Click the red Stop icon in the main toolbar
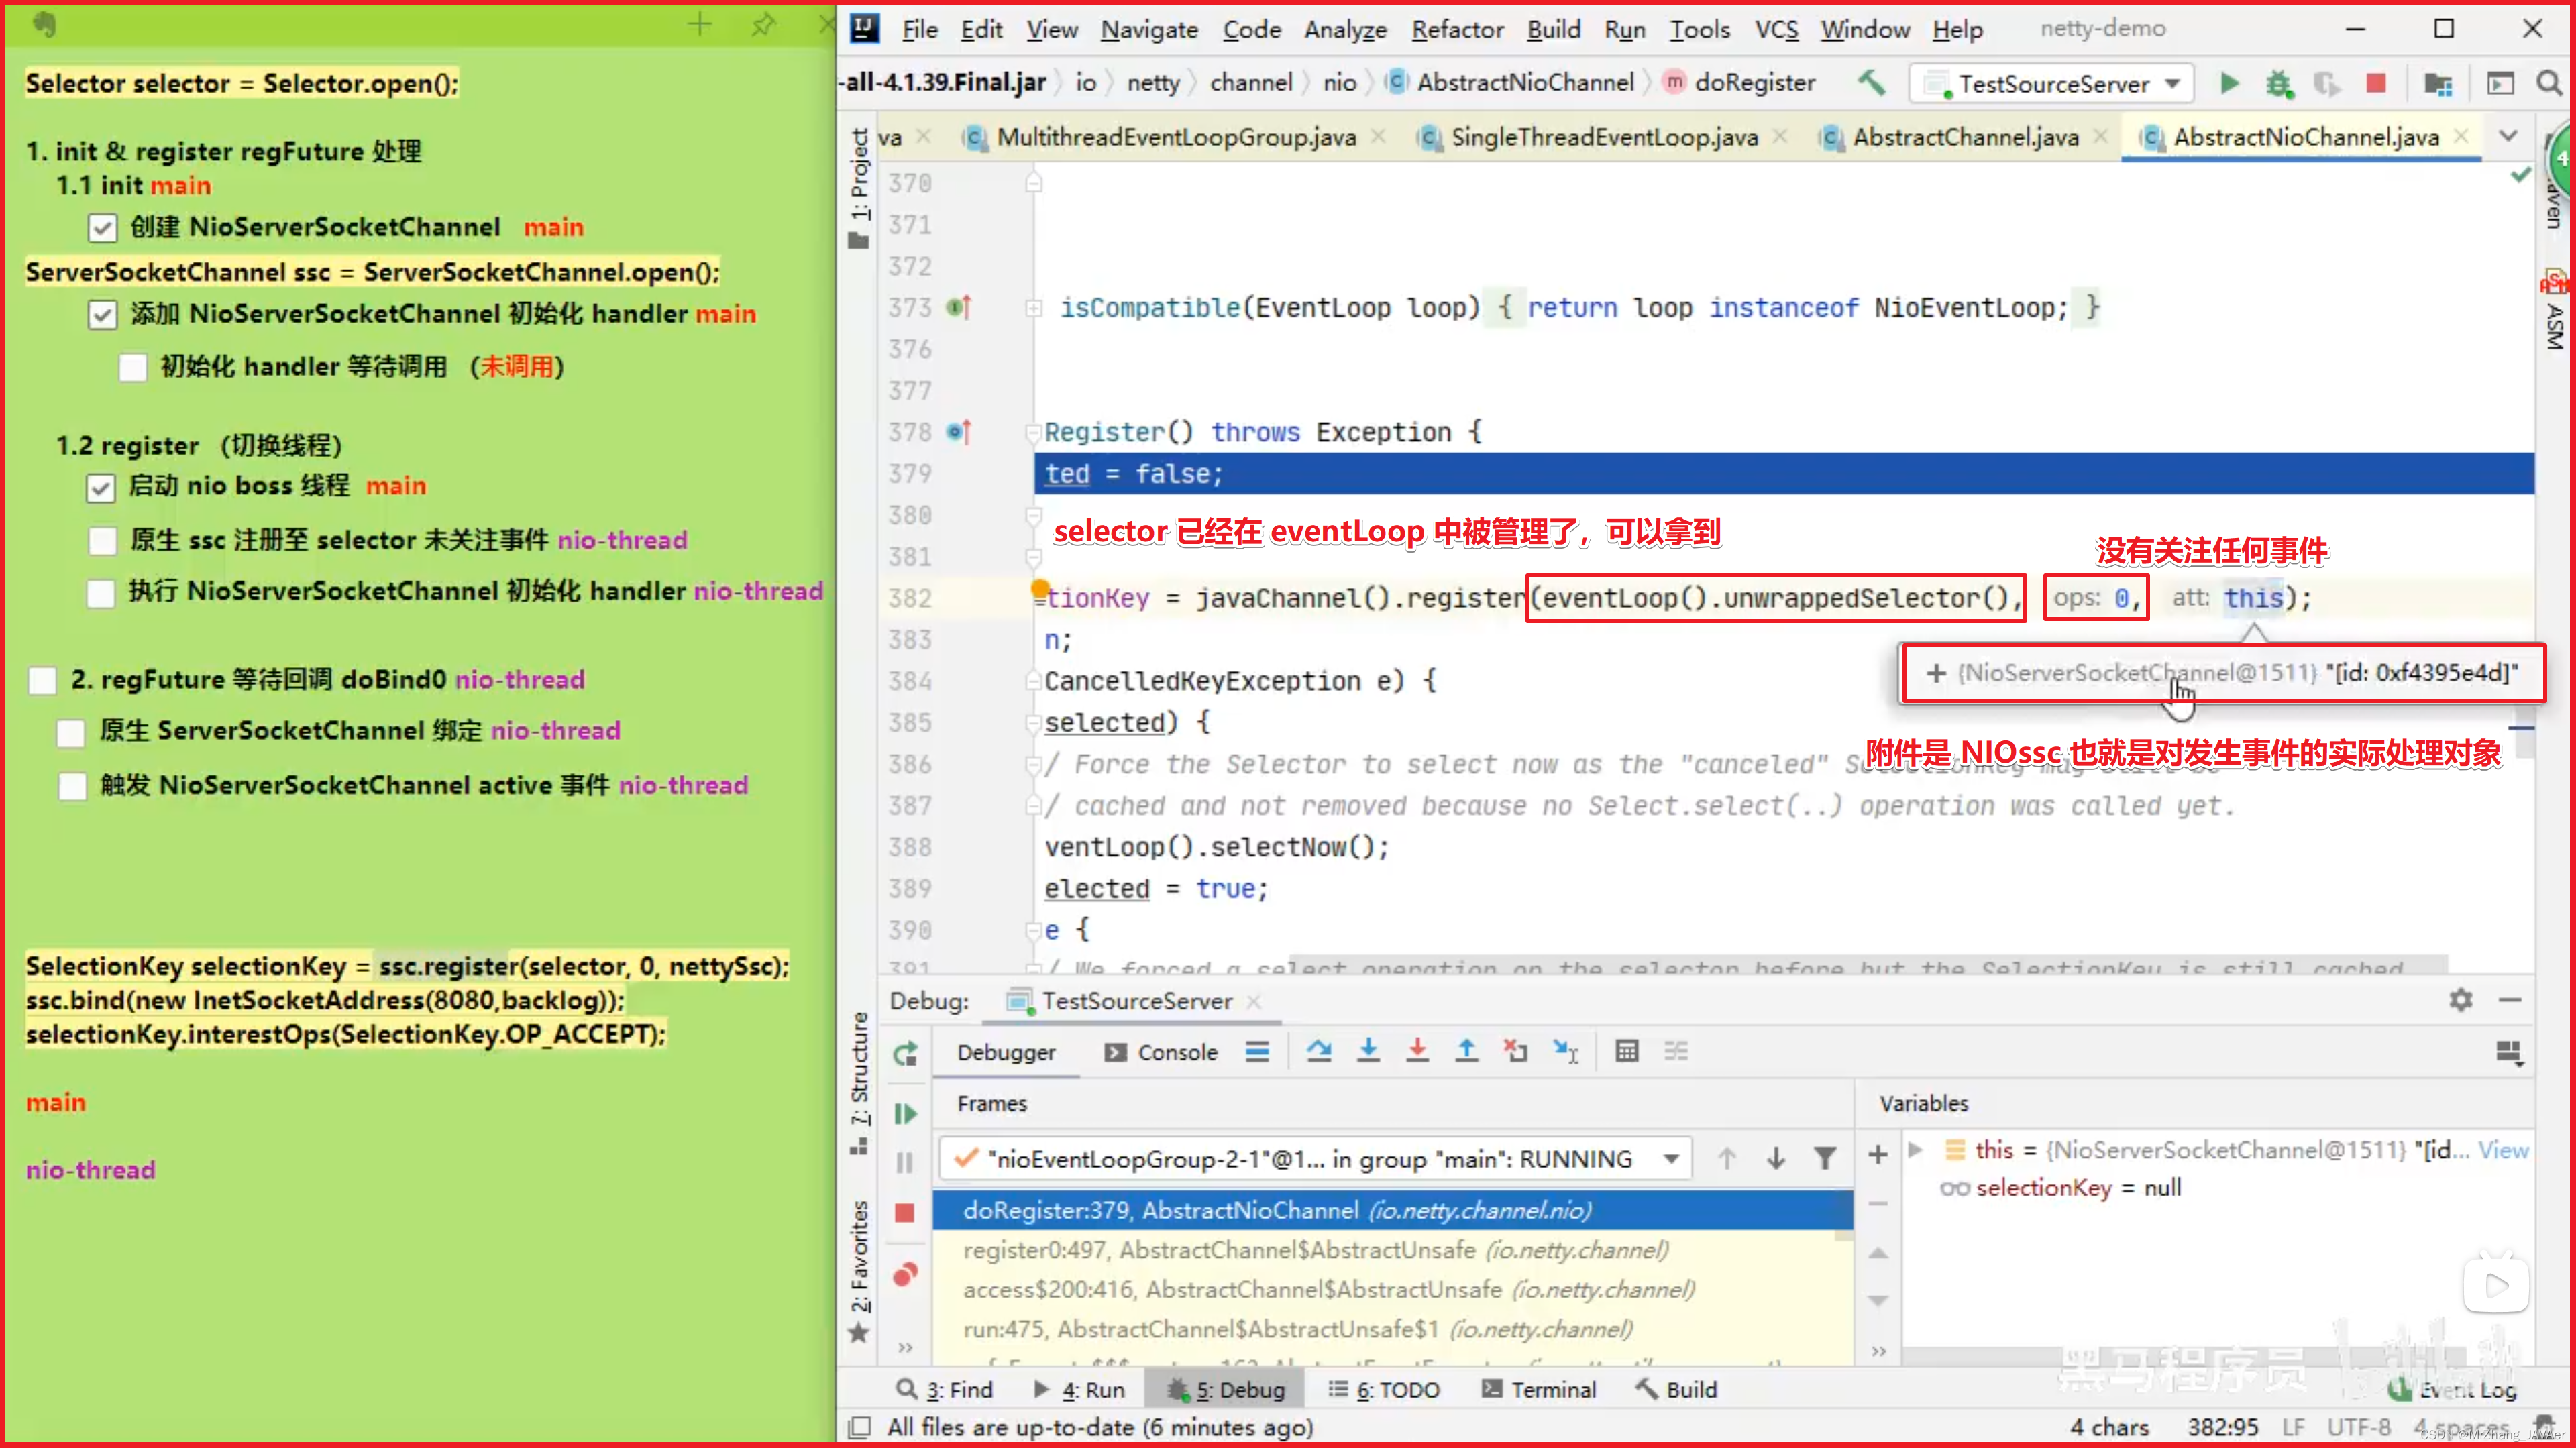2576x1448 pixels. (x=2376, y=83)
